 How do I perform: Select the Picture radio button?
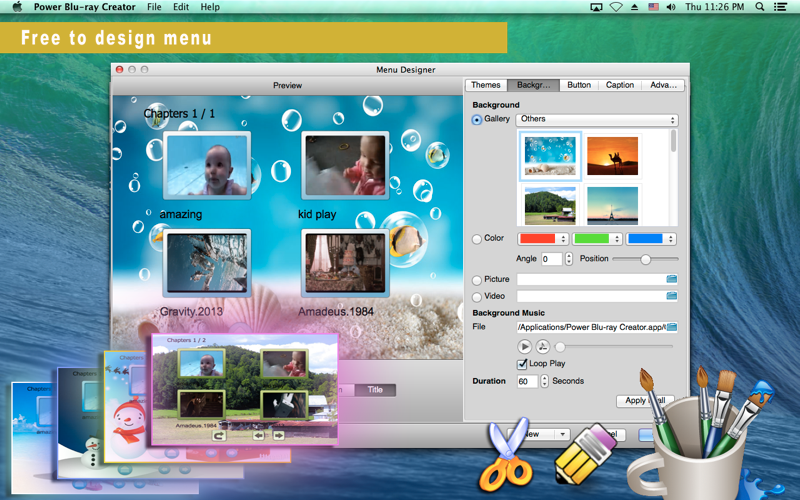477,280
